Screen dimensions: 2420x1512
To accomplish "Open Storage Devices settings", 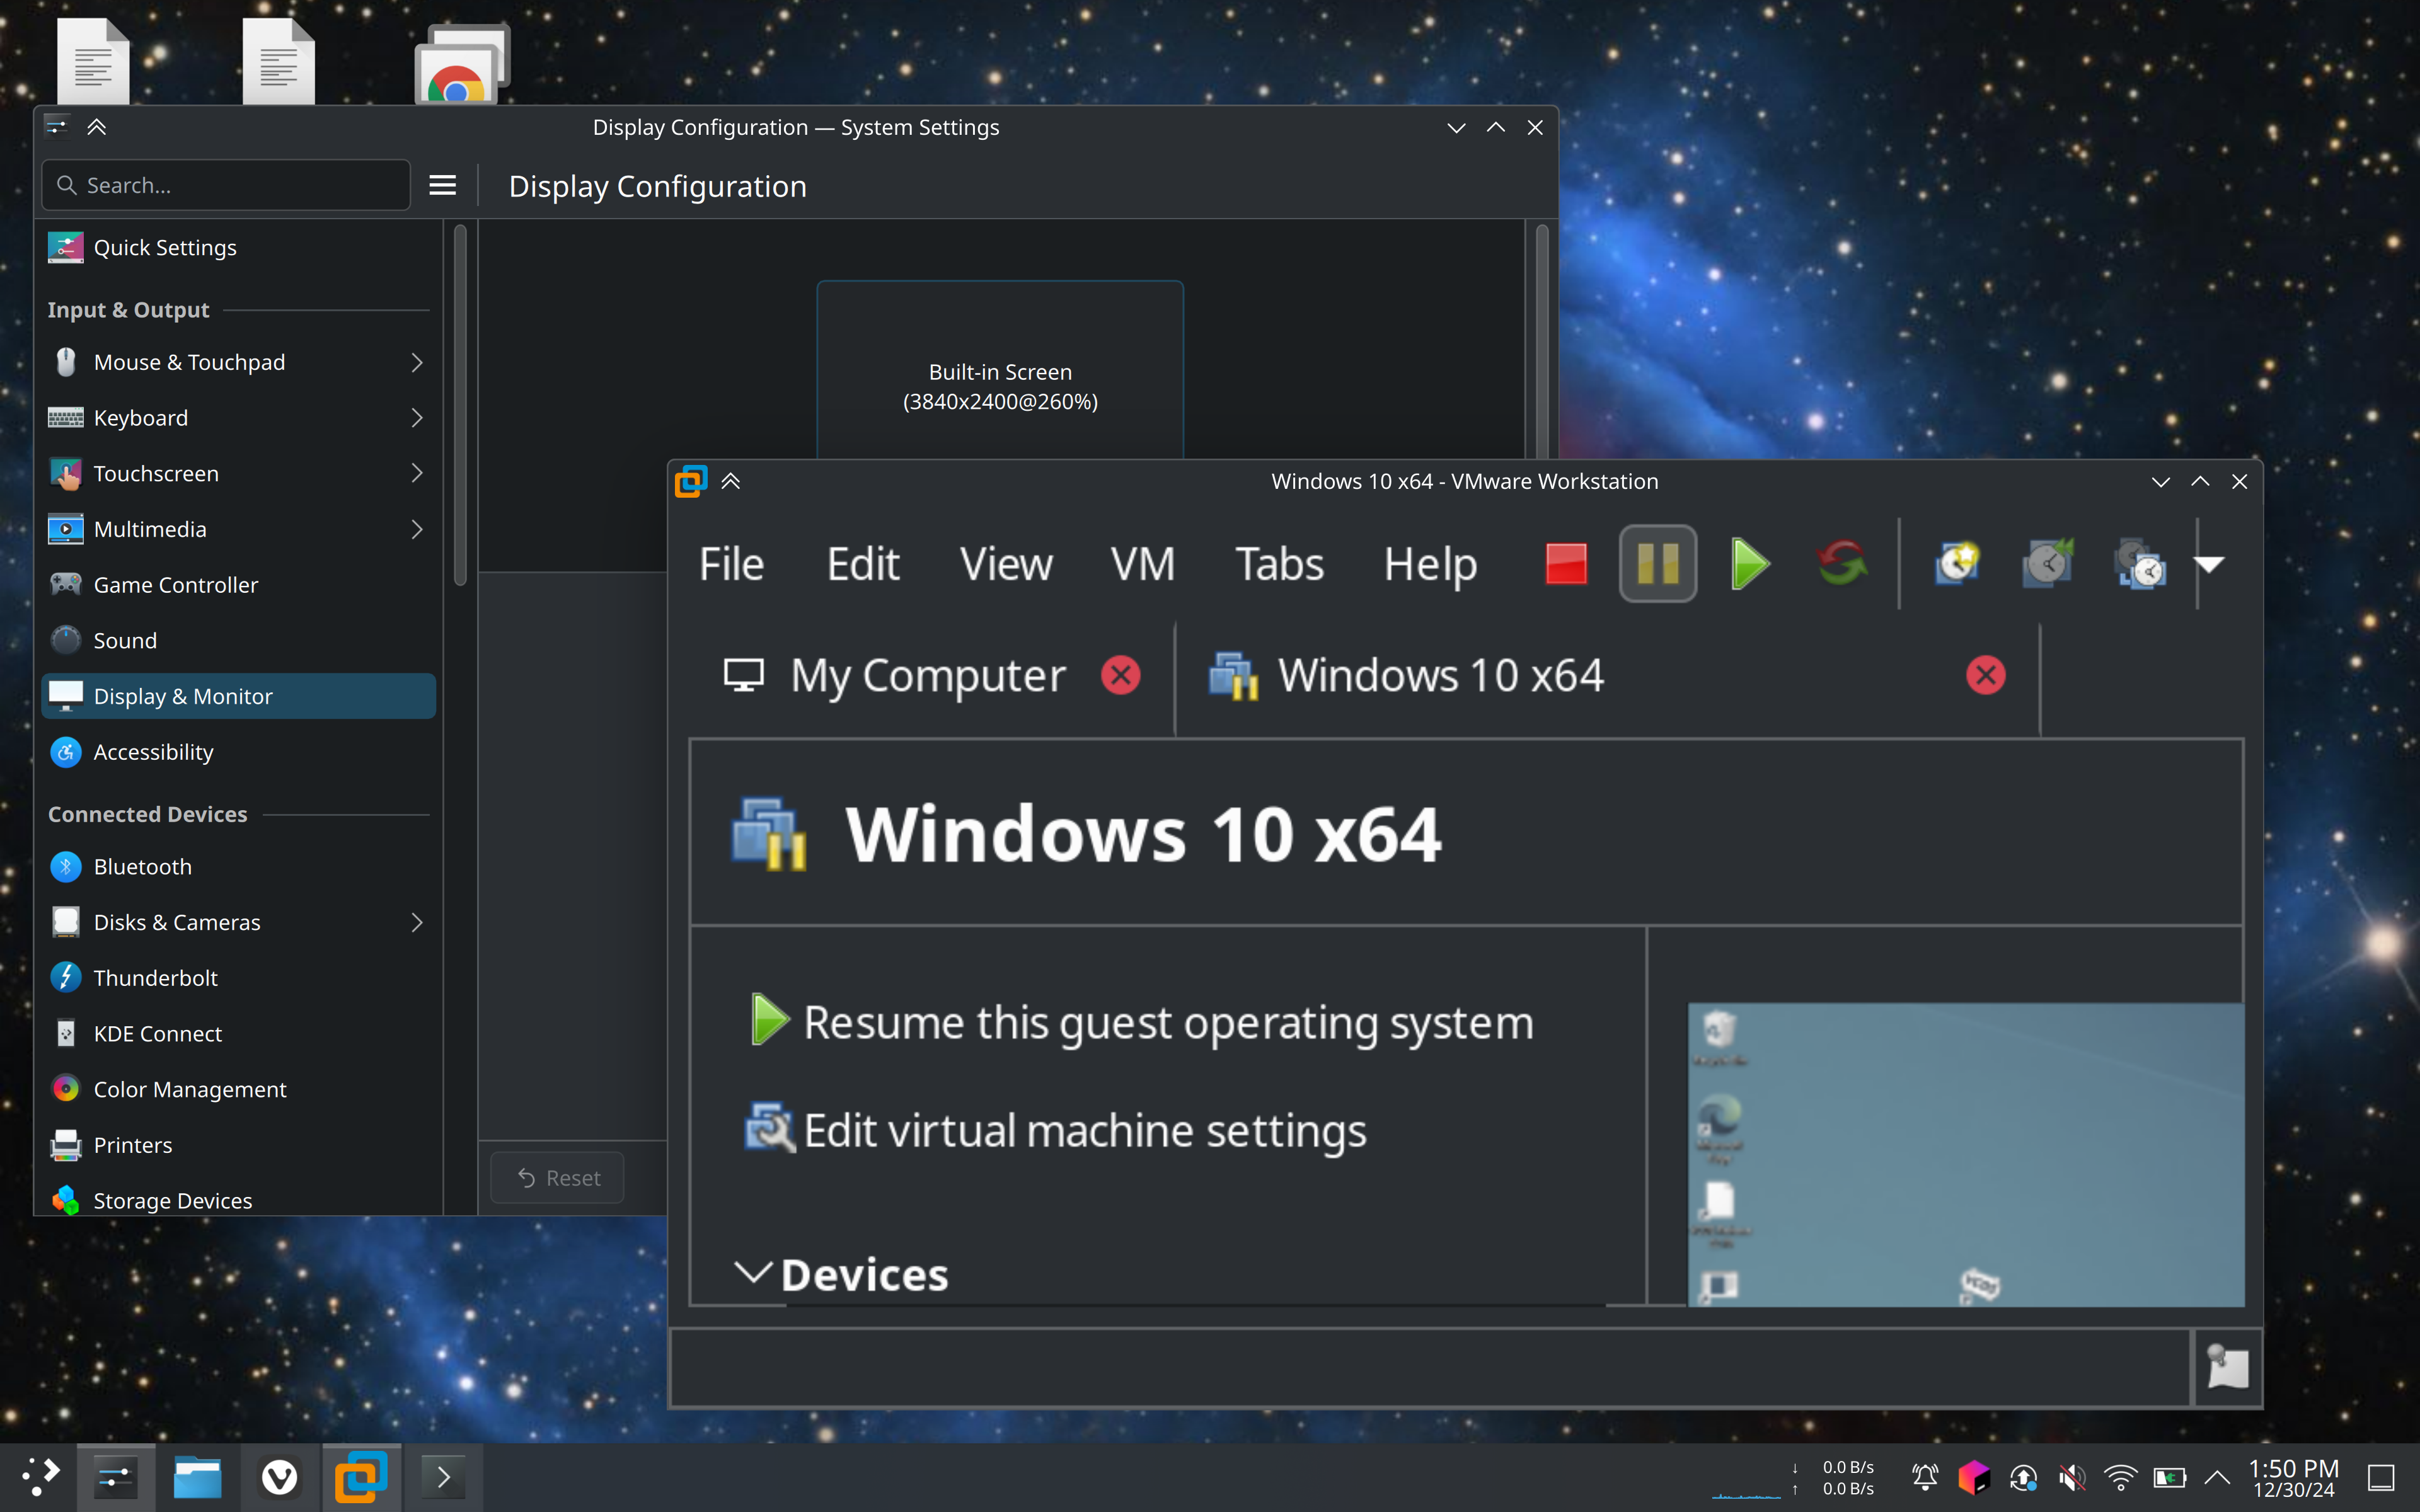I will 238,1200.
